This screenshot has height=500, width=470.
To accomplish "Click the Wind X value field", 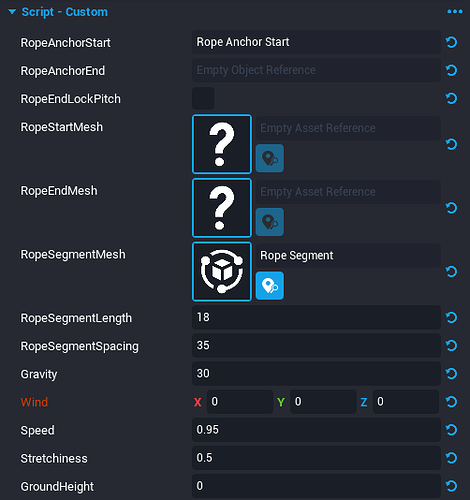I will [240, 402].
